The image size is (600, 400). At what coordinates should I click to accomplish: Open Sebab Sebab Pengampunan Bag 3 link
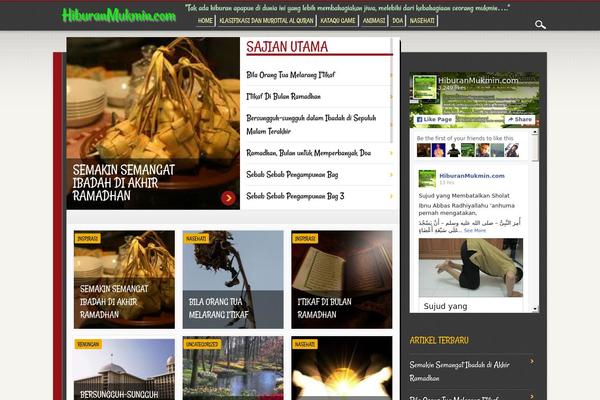[295, 196]
